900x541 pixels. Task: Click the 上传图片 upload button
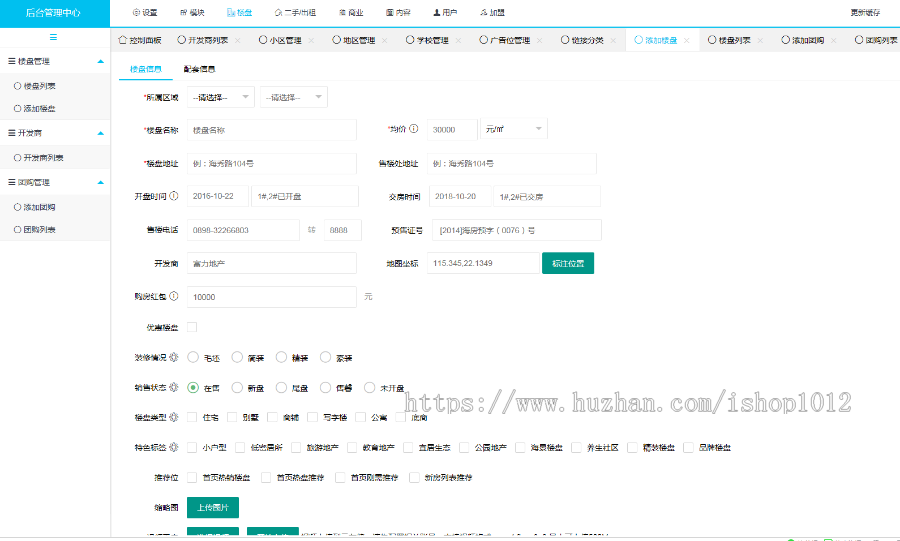click(x=213, y=507)
